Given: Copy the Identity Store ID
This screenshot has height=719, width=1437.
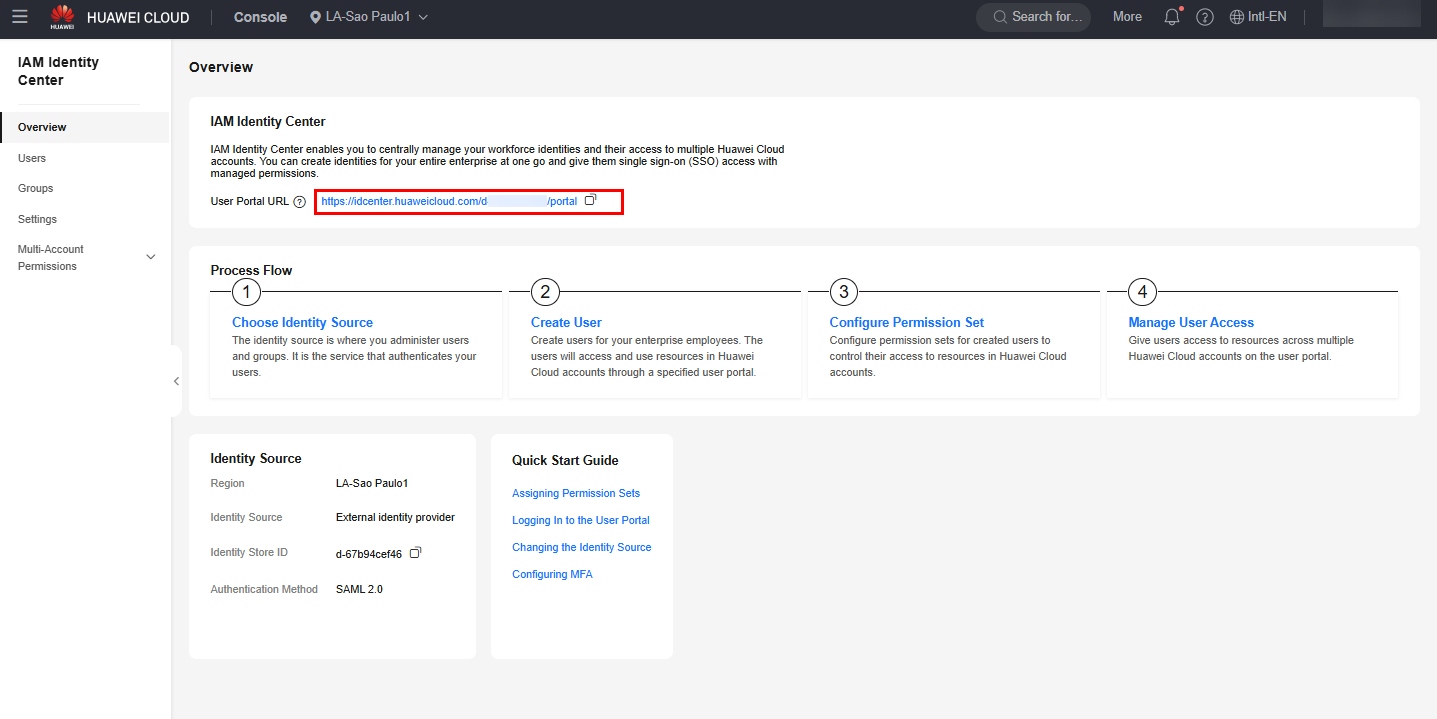Looking at the screenshot, I should point(416,553).
